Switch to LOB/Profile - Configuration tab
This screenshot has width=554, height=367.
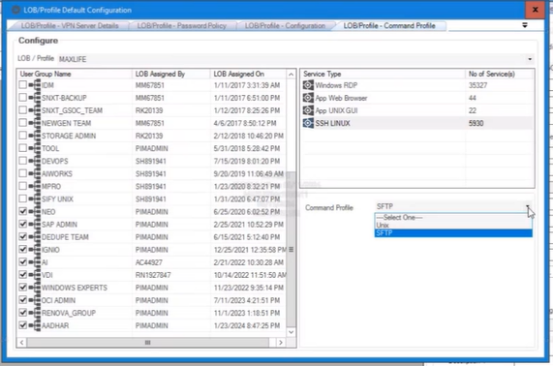tap(285, 26)
